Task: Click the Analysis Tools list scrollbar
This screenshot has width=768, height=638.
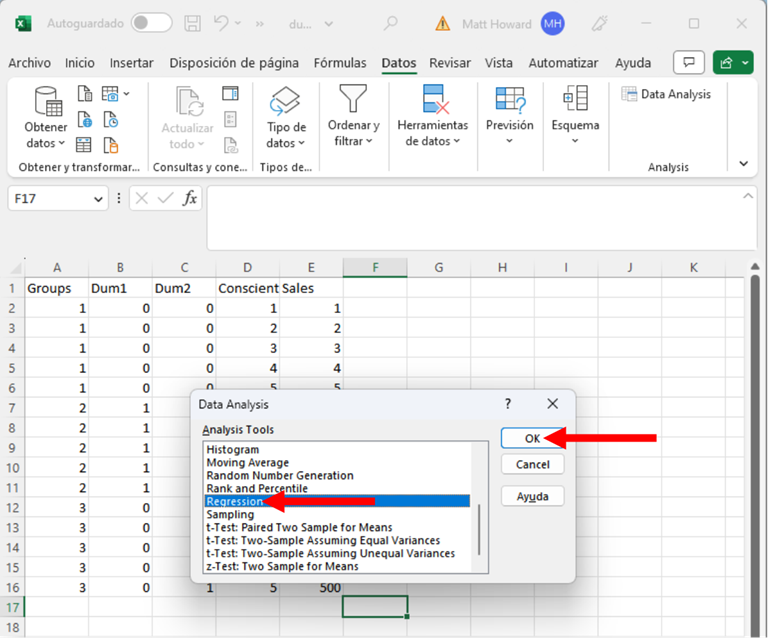Action: 479,530
